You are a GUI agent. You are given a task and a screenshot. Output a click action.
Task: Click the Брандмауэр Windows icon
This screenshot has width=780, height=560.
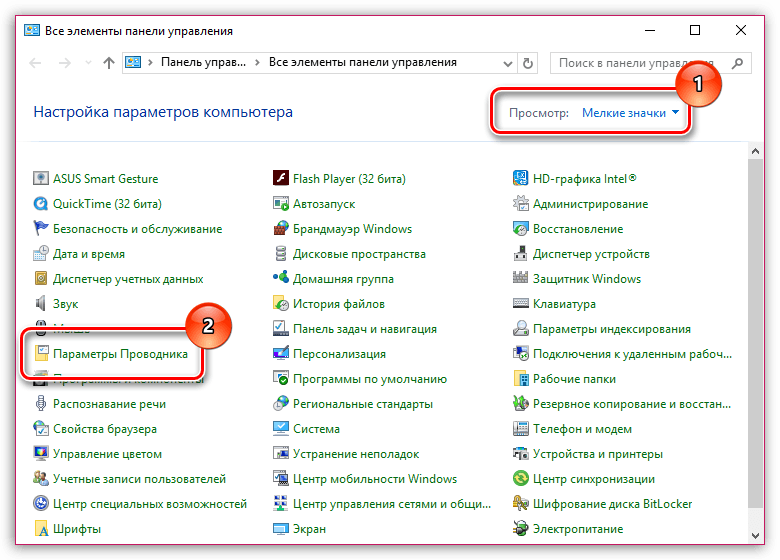[282, 229]
